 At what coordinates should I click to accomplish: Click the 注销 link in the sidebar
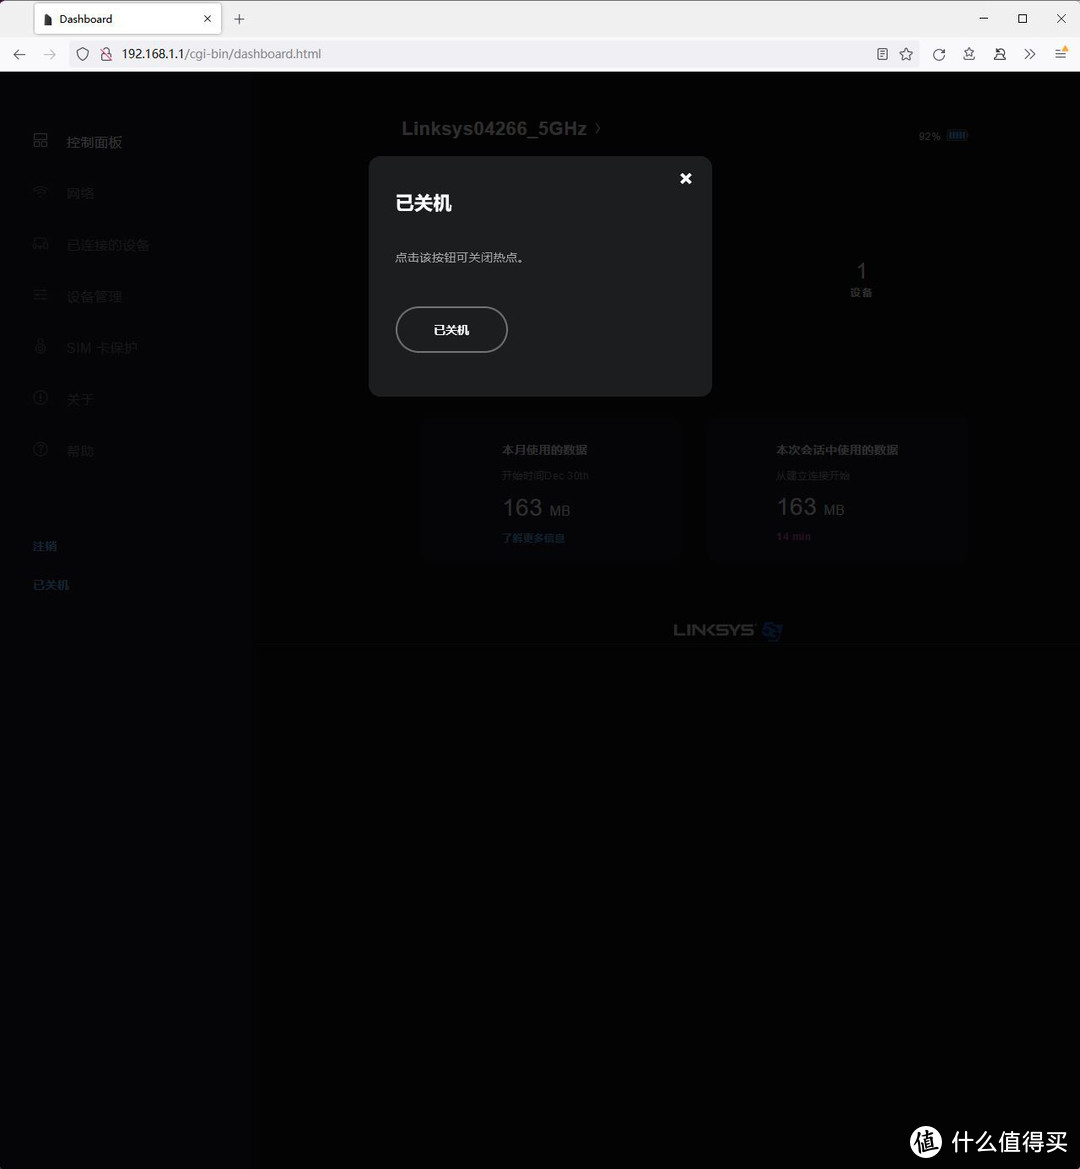(x=45, y=546)
